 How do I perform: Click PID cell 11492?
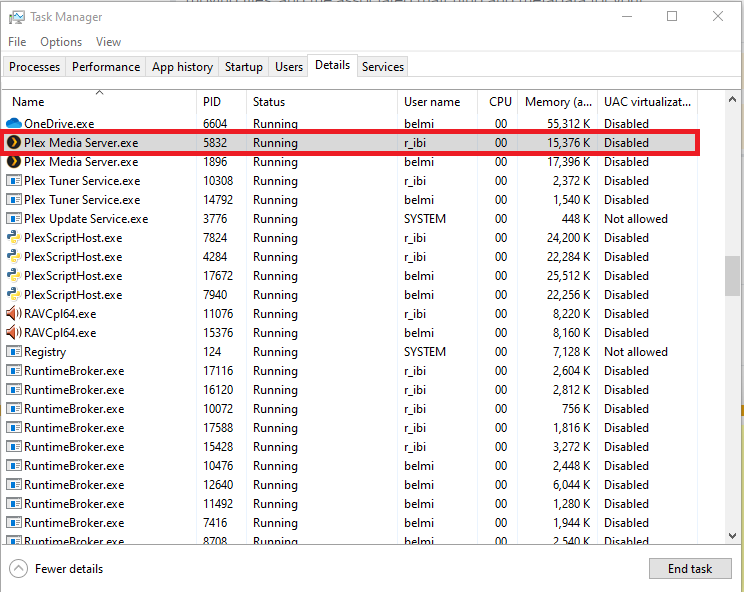pyautogui.click(x=218, y=503)
